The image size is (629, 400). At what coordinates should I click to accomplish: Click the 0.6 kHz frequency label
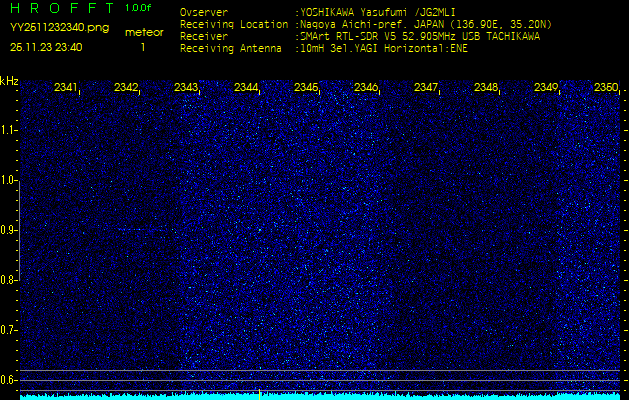[7, 380]
